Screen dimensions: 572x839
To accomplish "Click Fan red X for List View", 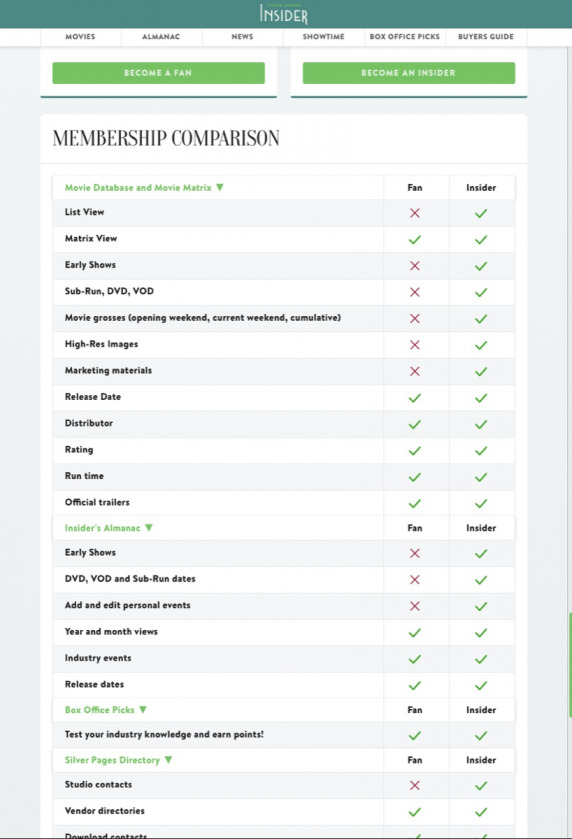I will point(415,213).
